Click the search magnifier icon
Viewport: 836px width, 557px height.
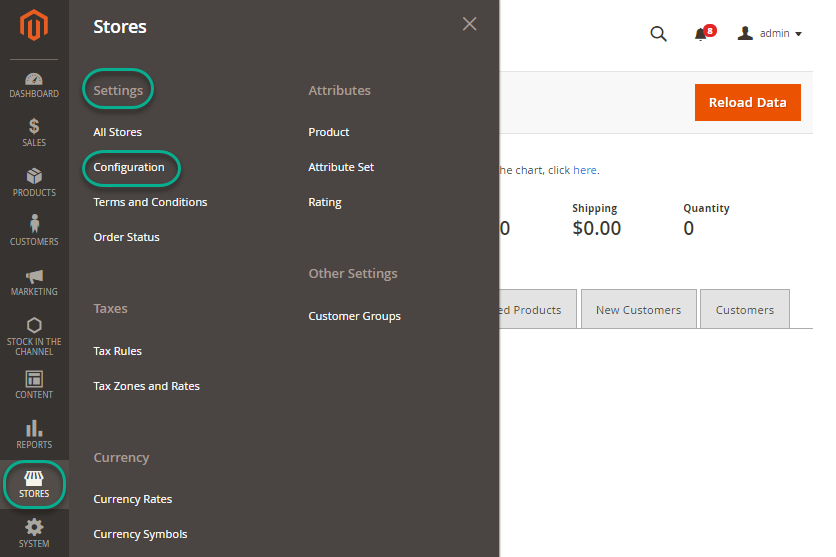[658, 34]
